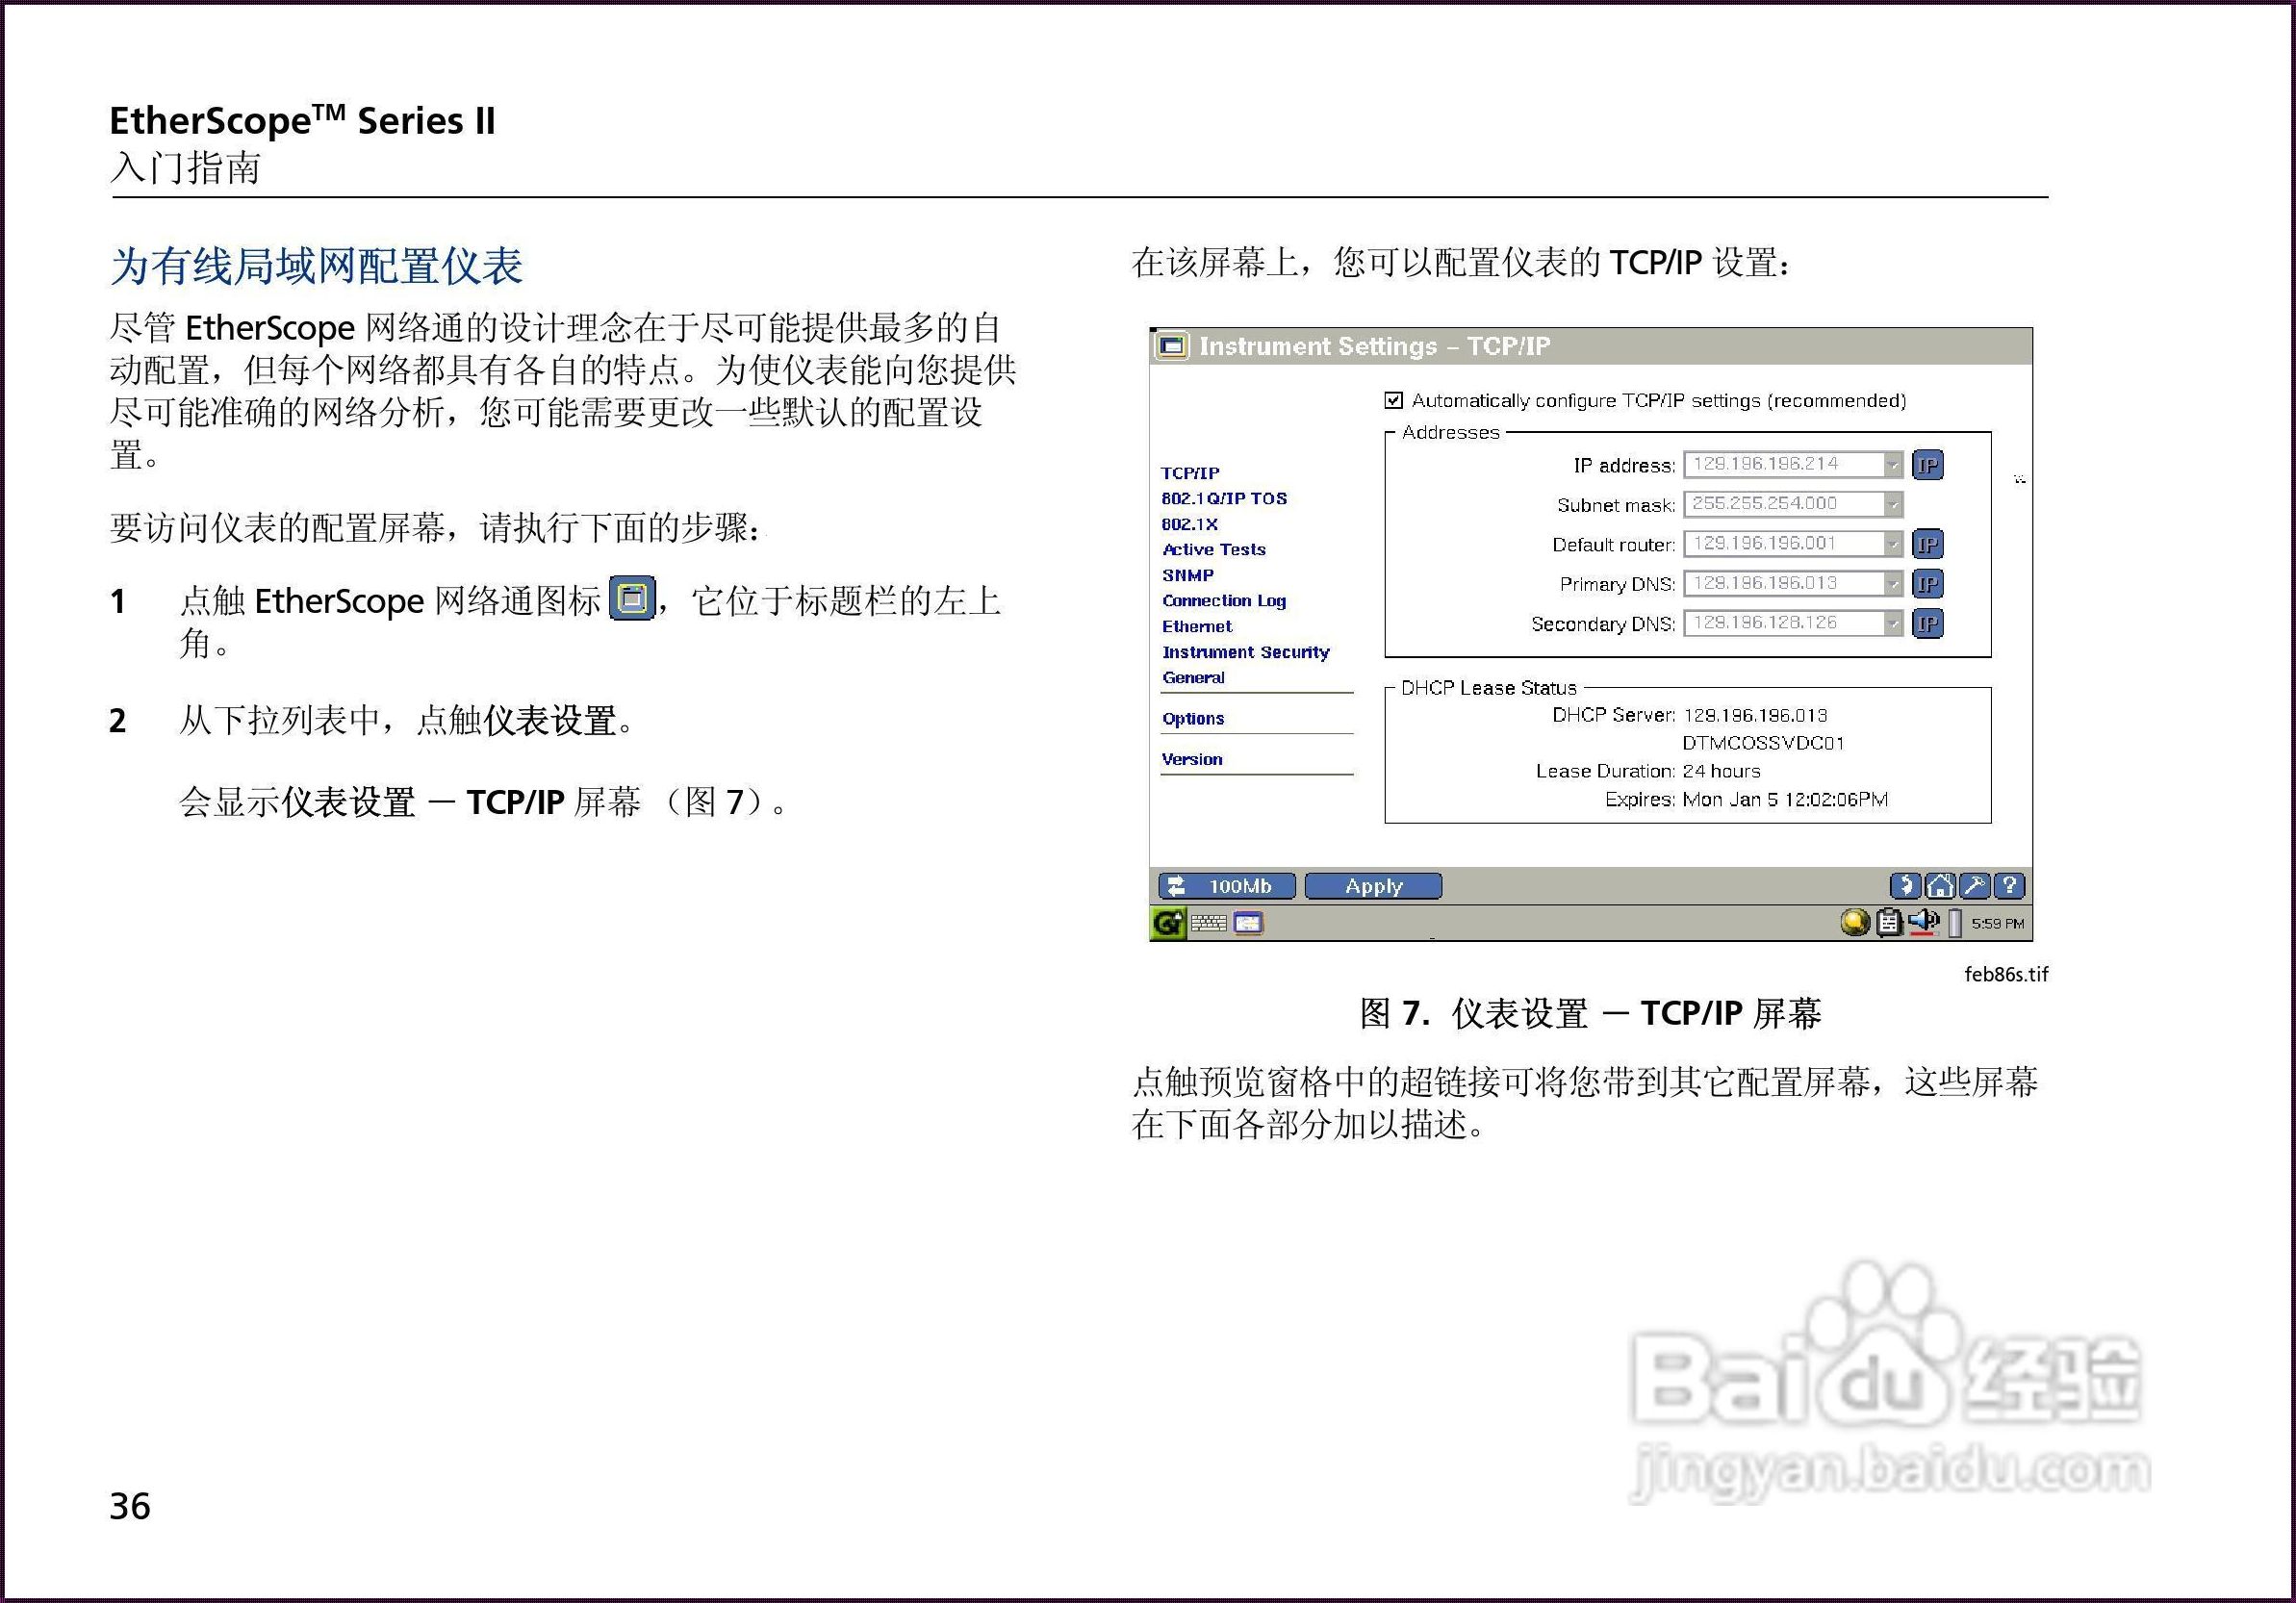Click the page number 36
The width and height of the screenshot is (2296, 1603).
[x=130, y=1507]
